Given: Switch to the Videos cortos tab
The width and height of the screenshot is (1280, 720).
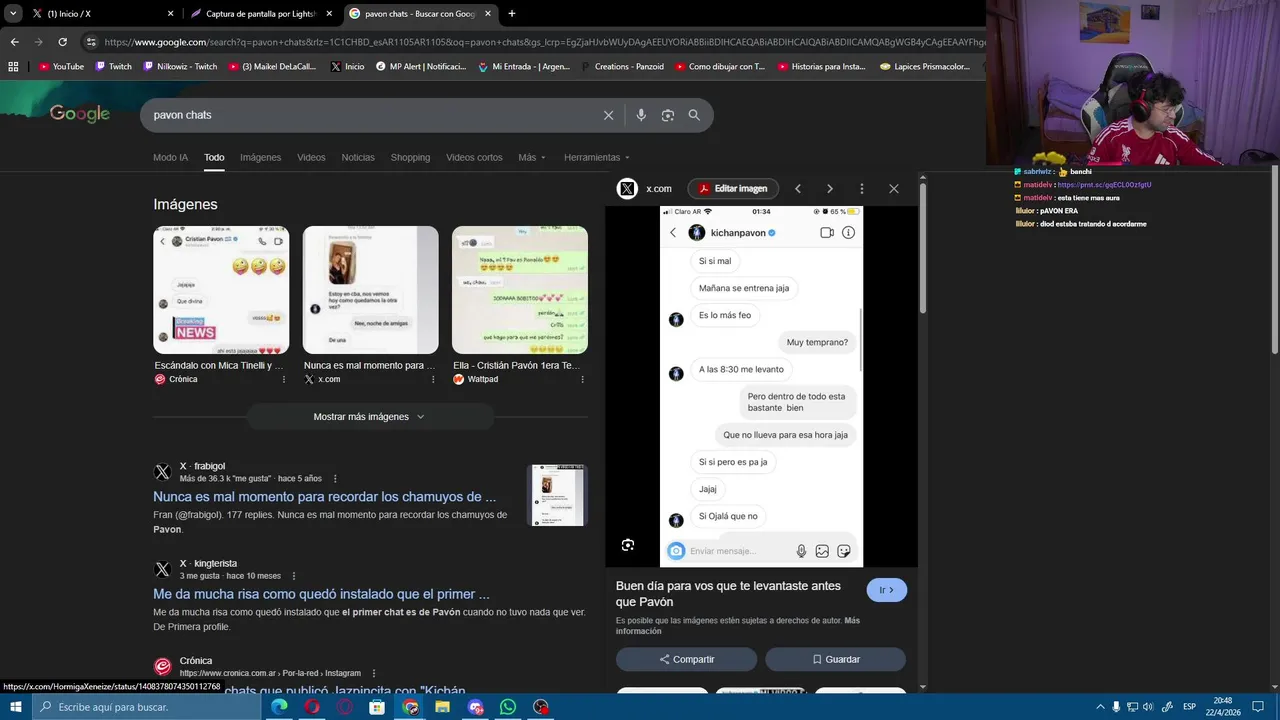Looking at the screenshot, I should coord(474,157).
